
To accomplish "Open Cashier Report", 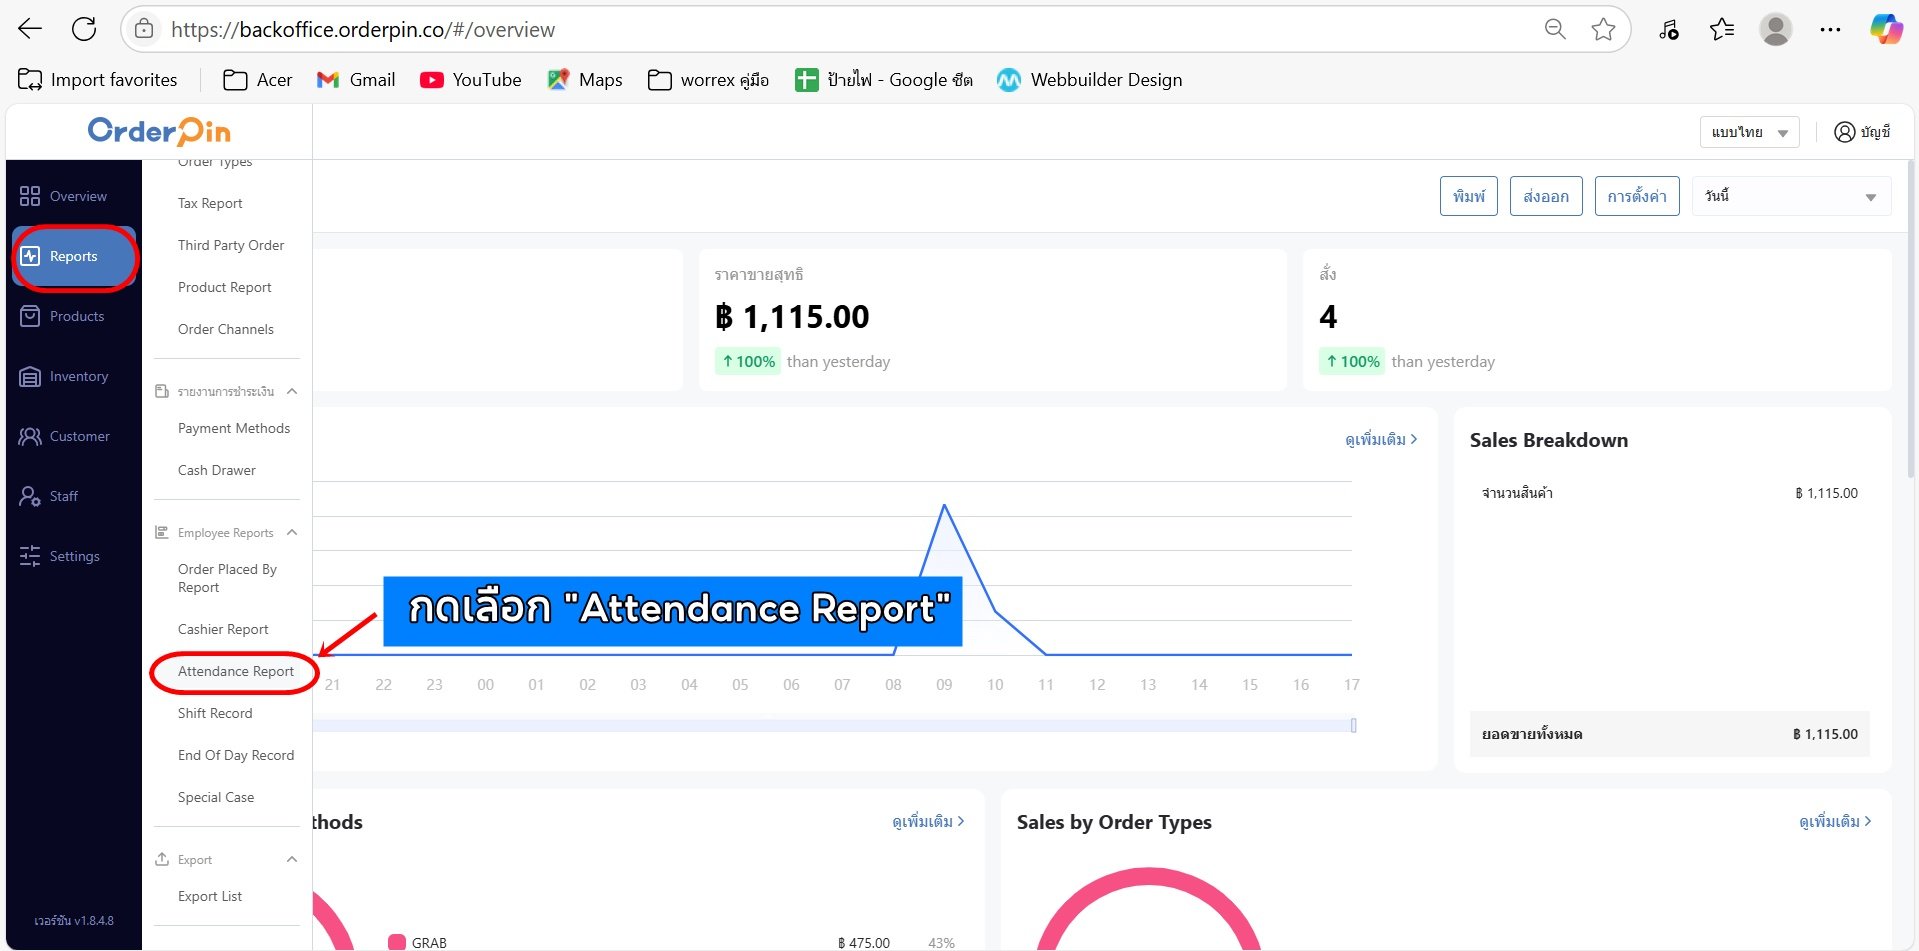I will [223, 629].
